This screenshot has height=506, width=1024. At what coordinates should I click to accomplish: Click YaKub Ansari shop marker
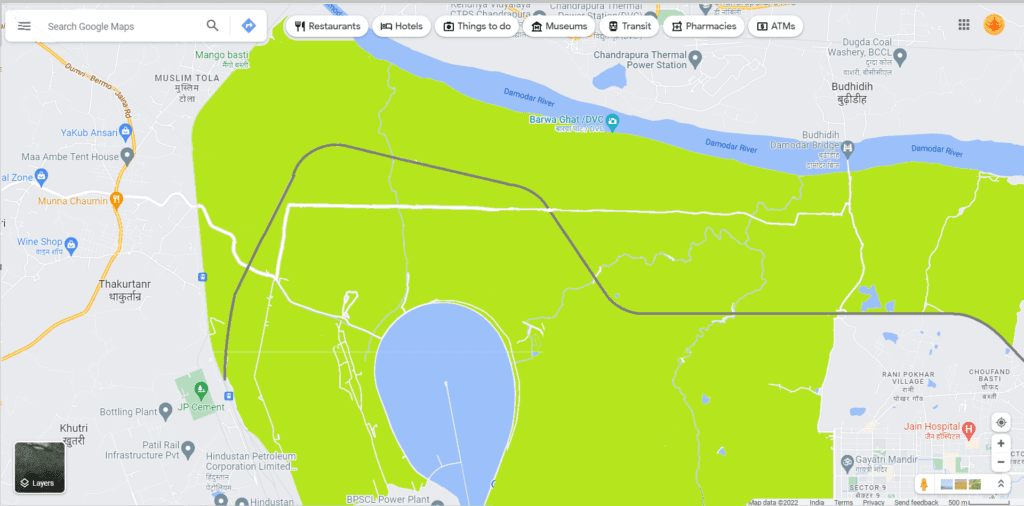(126, 133)
